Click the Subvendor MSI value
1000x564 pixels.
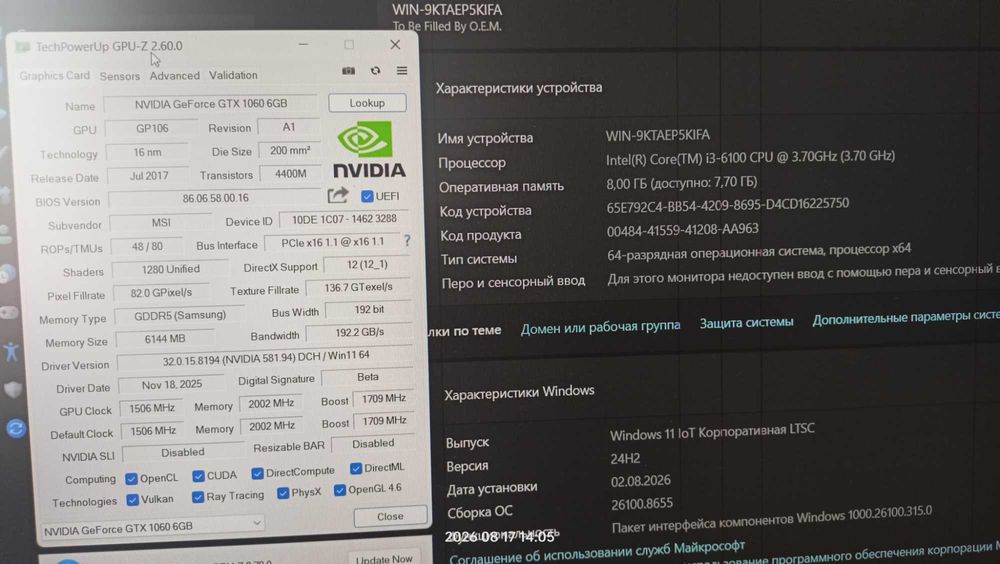tap(161, 223)
